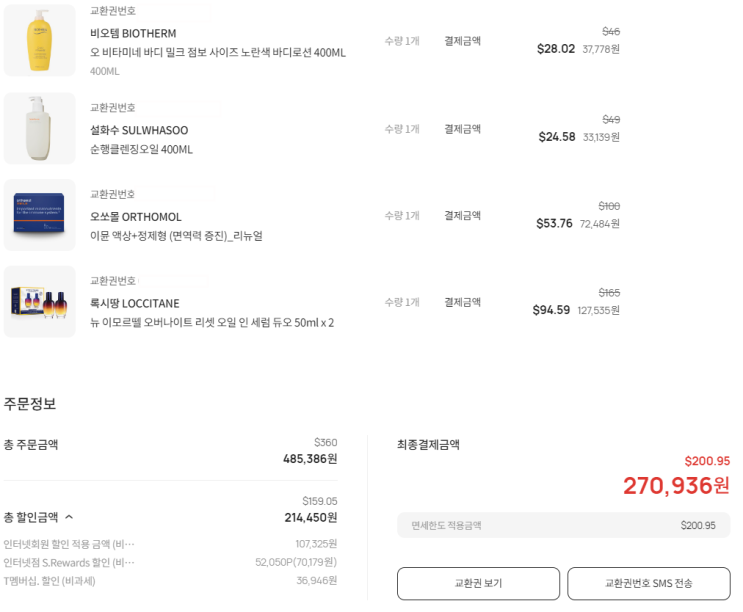Click the 교환권 보기 button
This screenshot has width=743, height=612.
[x=478, y=583]
